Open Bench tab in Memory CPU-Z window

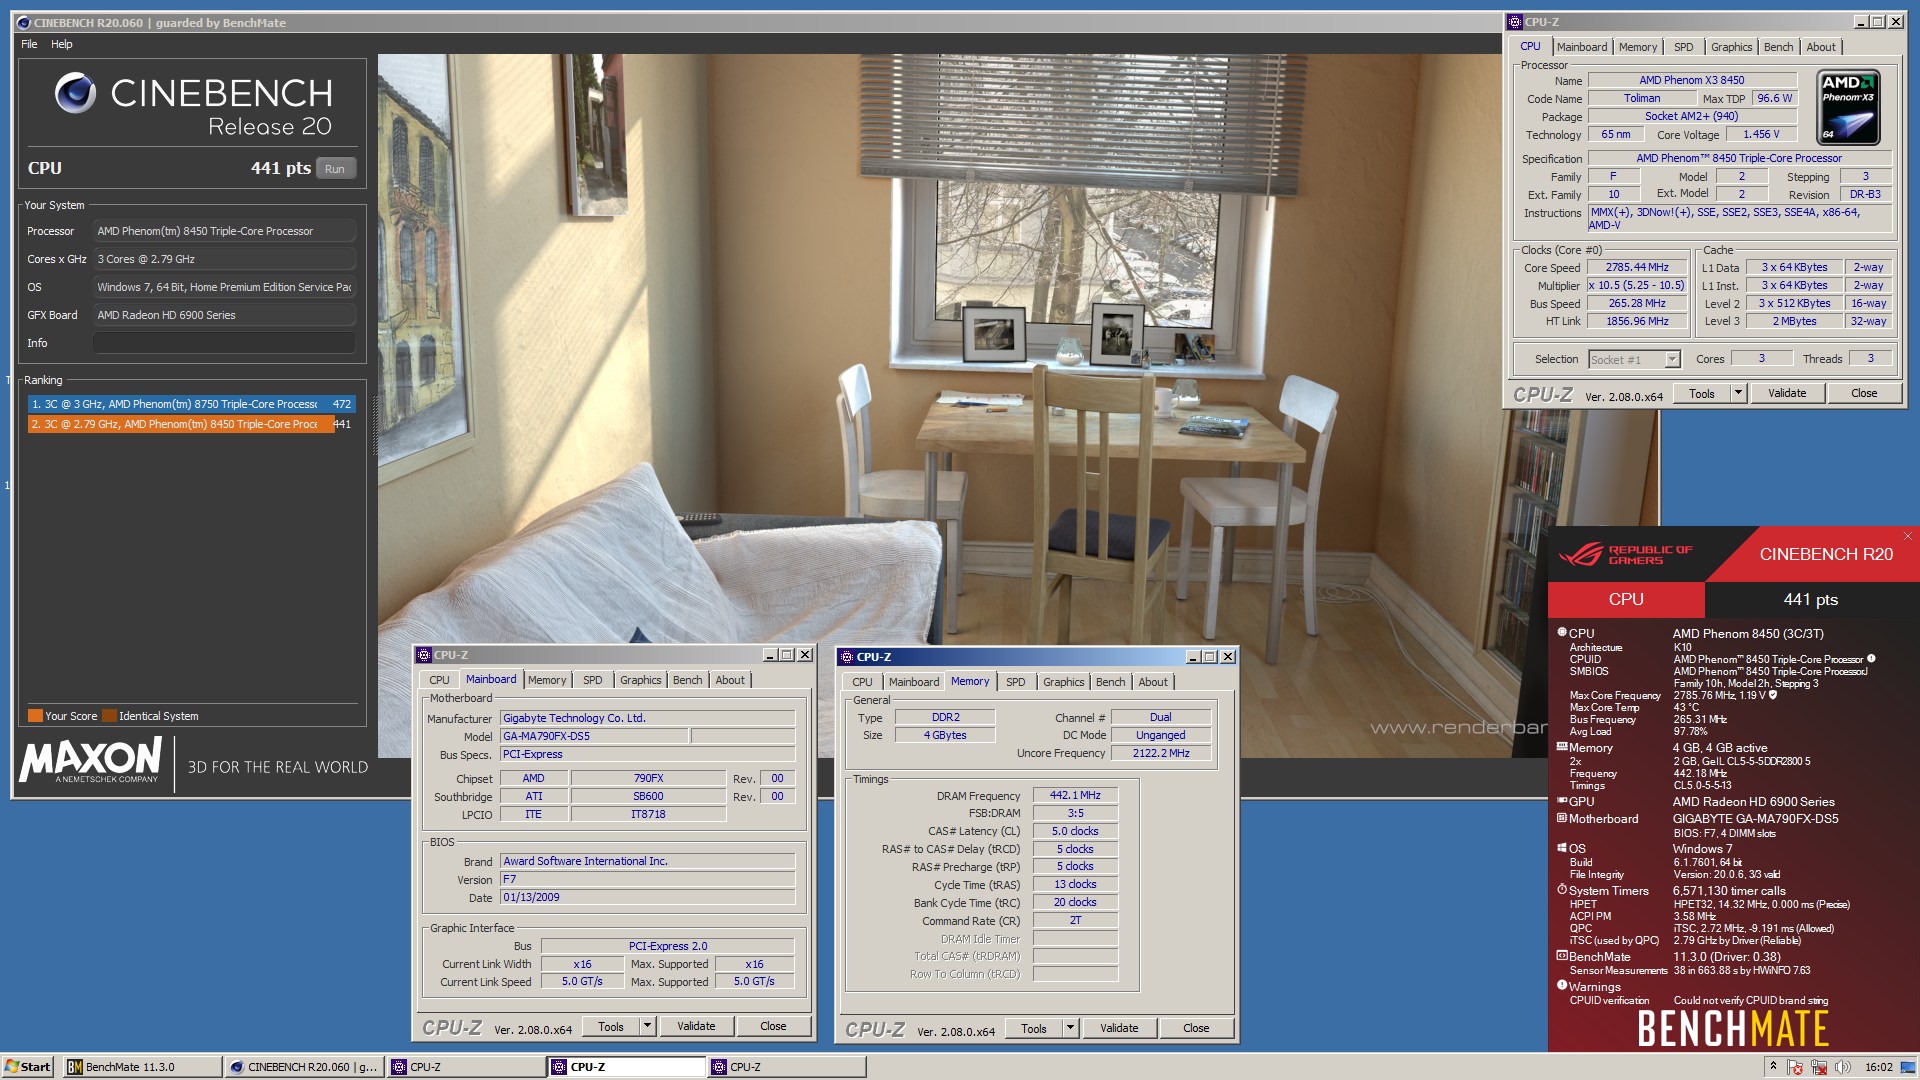click(x=1110, y=682)
